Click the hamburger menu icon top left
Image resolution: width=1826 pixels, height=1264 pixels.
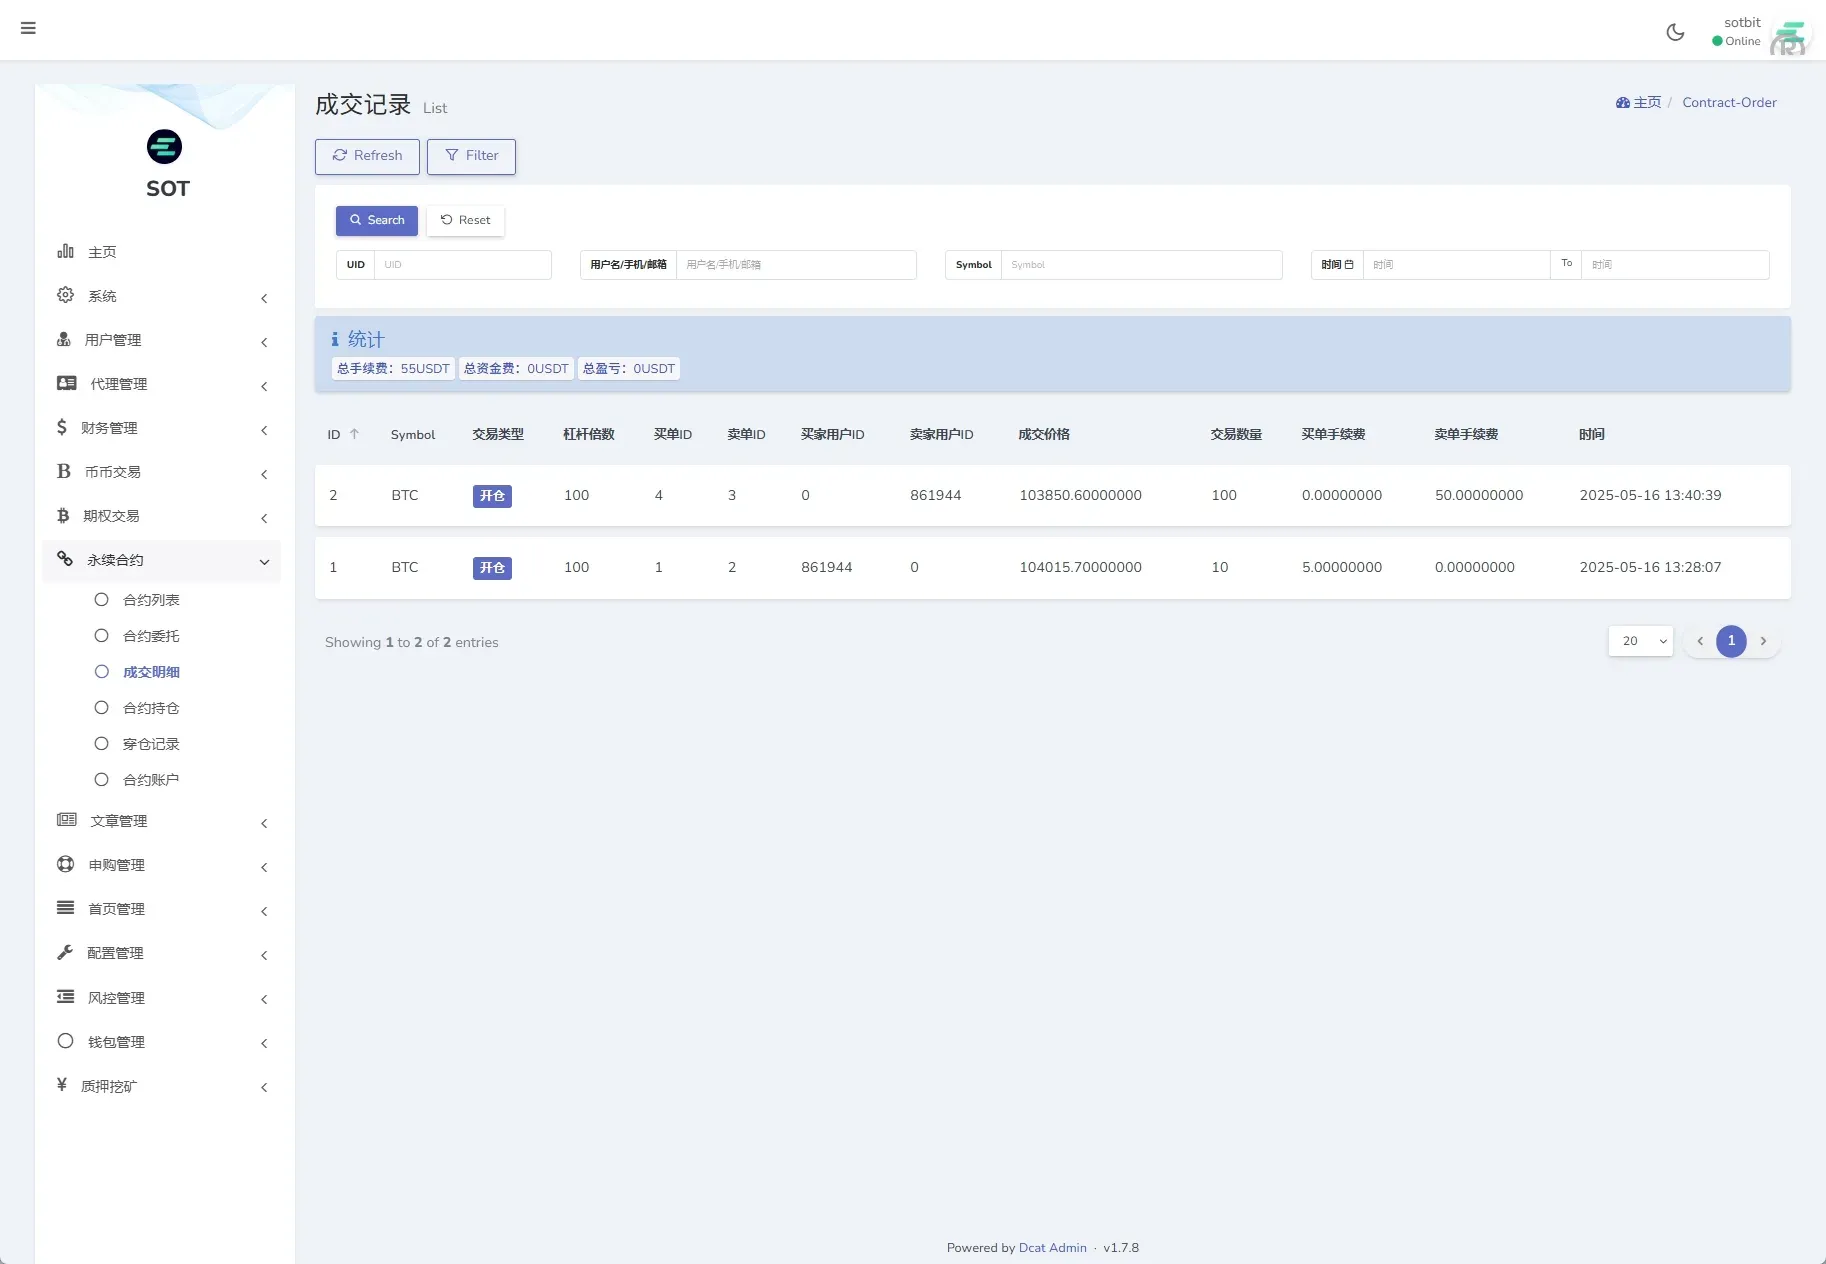pos(28,28)
